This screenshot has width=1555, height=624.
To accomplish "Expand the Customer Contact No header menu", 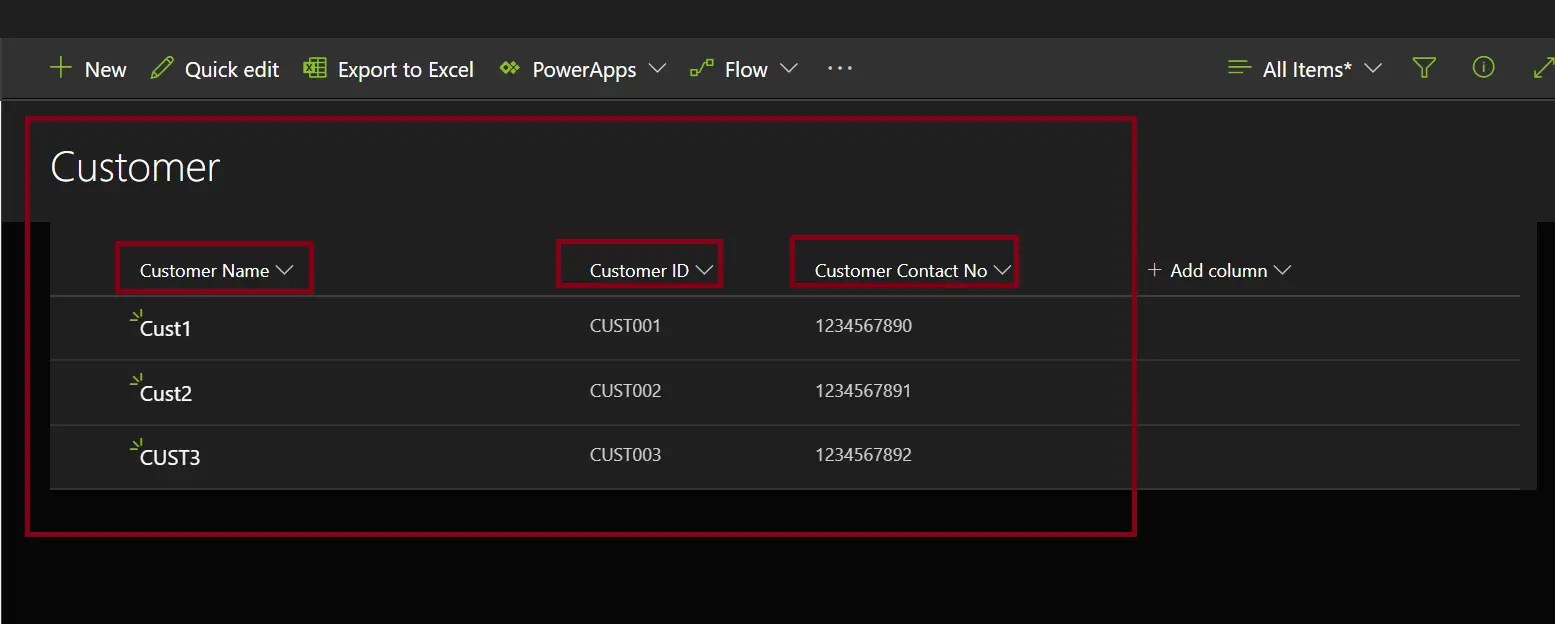I will click(x=1004, y=269).
